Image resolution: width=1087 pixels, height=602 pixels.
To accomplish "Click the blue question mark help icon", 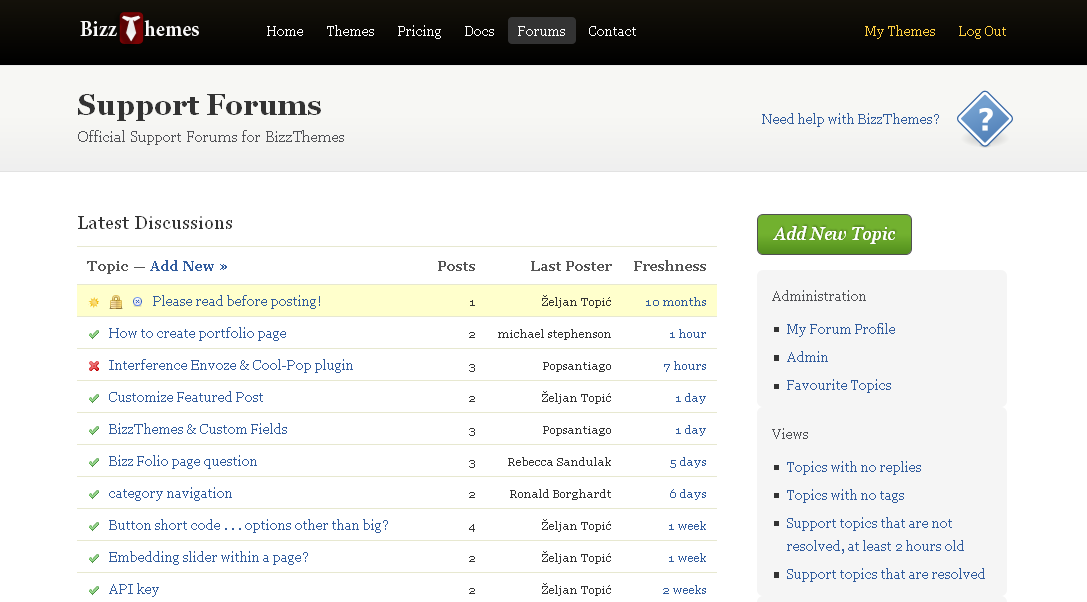I will [984, 119].
